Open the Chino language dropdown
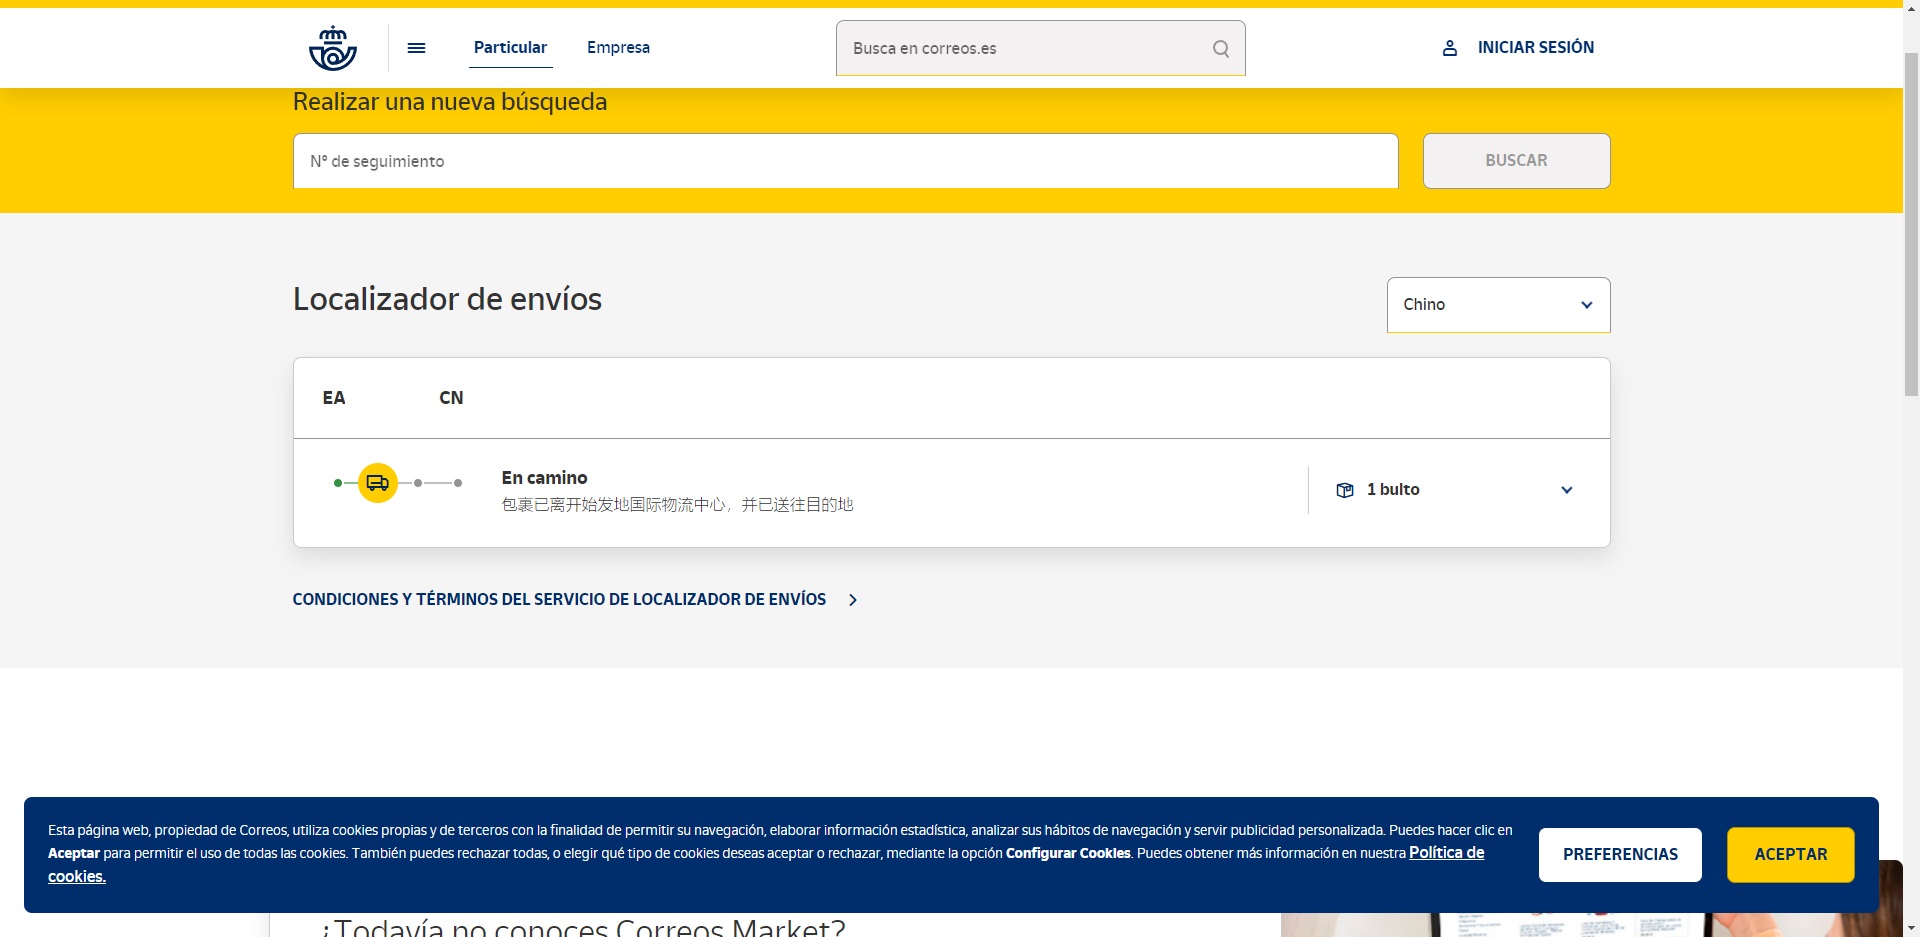 (1497, 305)
